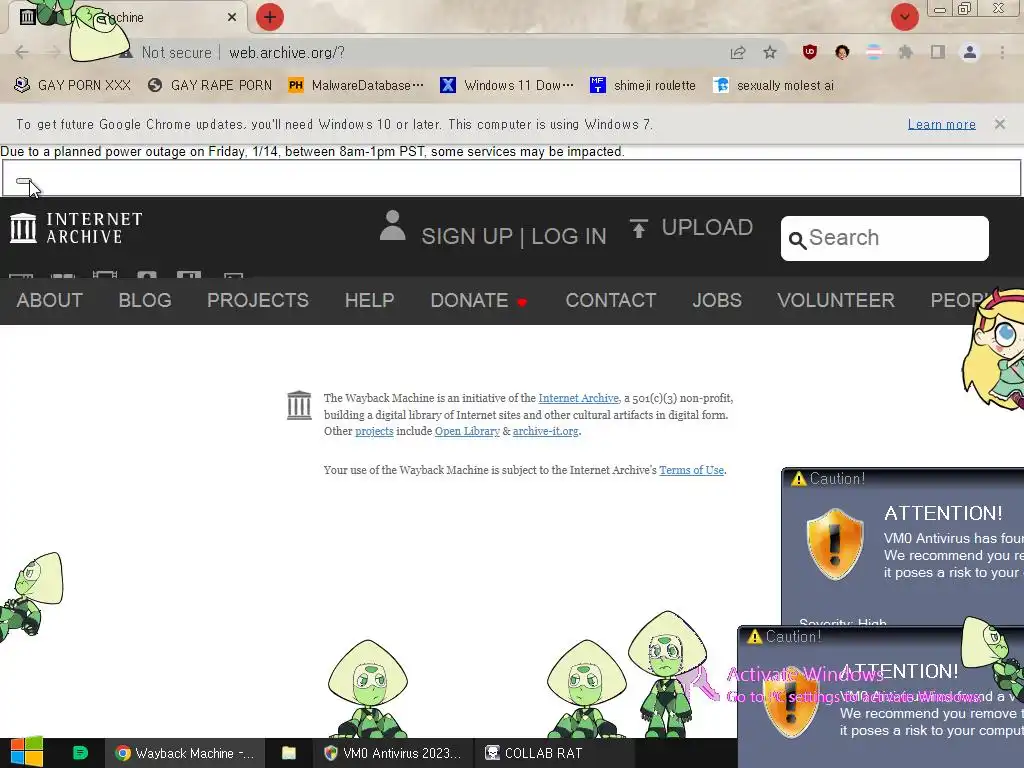
Task: Open the tab search dropdown arrow
Action: [904, 17]
